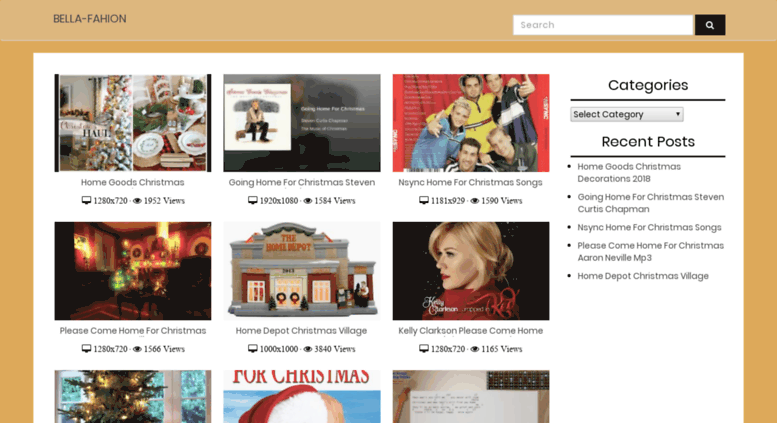Screen dimensions: 777x423
Task: Click eye icon beside 1566 Views
Action: (137, 349)
